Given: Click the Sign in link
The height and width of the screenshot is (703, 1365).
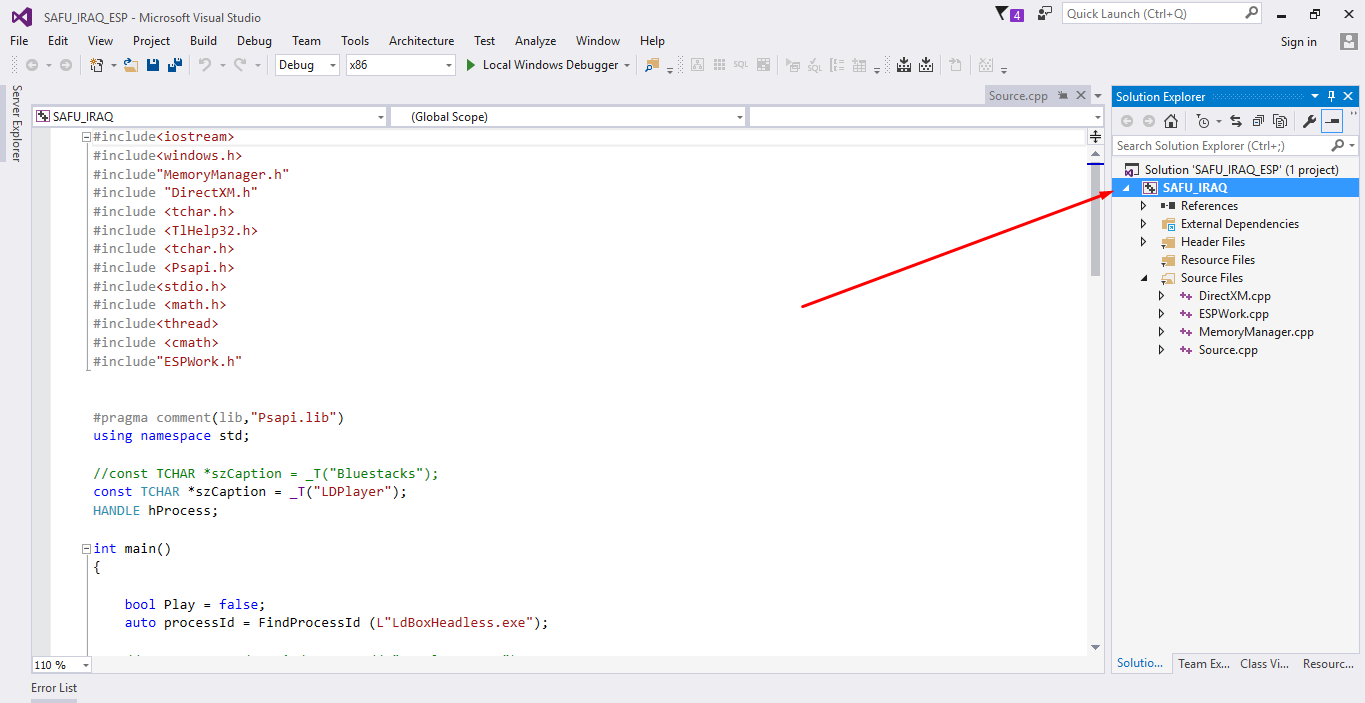Looking at the screenshot, I should (x=1299, y=42).
